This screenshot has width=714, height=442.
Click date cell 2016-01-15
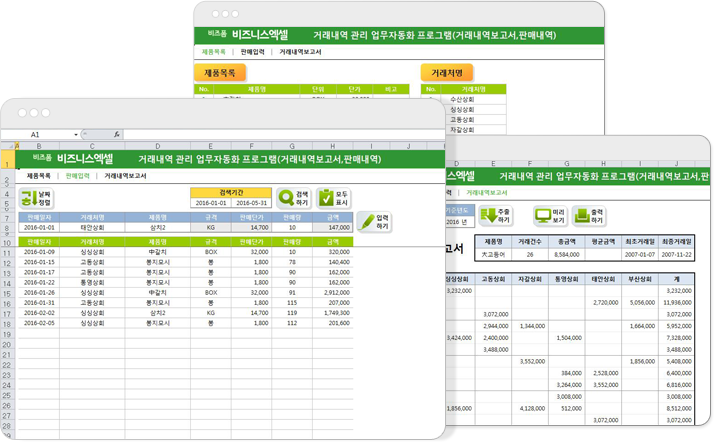tap(39, 262)
